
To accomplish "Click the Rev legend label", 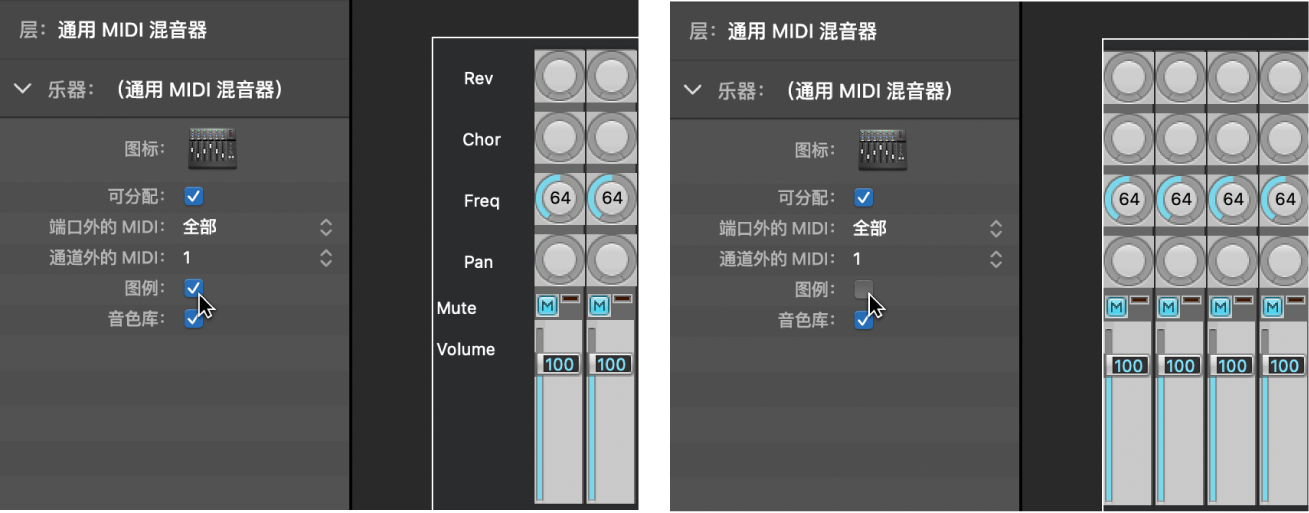I will point(479,78).
